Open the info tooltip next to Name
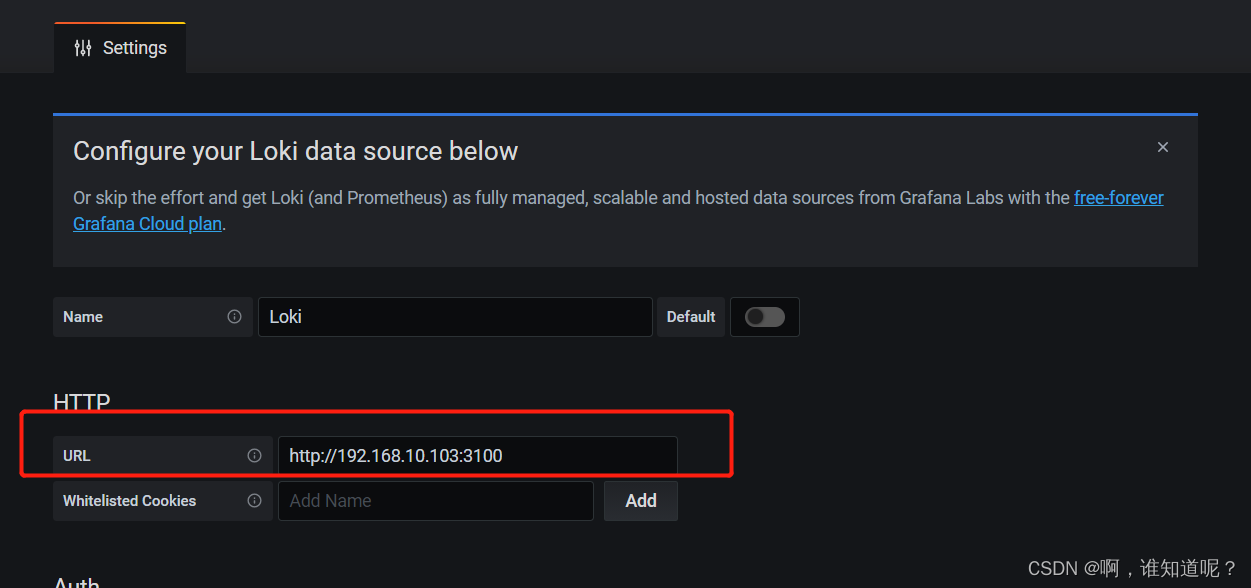1251x588 pixels. (x=236, y=317)
